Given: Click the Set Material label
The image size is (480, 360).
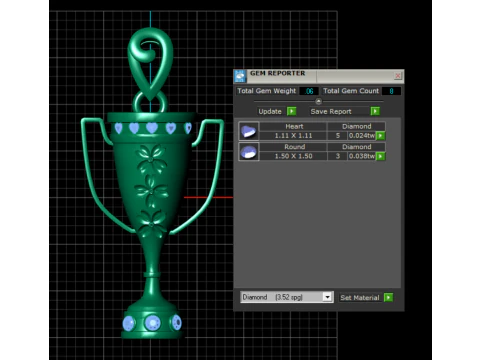Looking at the screenshot, I should (360, 298).
